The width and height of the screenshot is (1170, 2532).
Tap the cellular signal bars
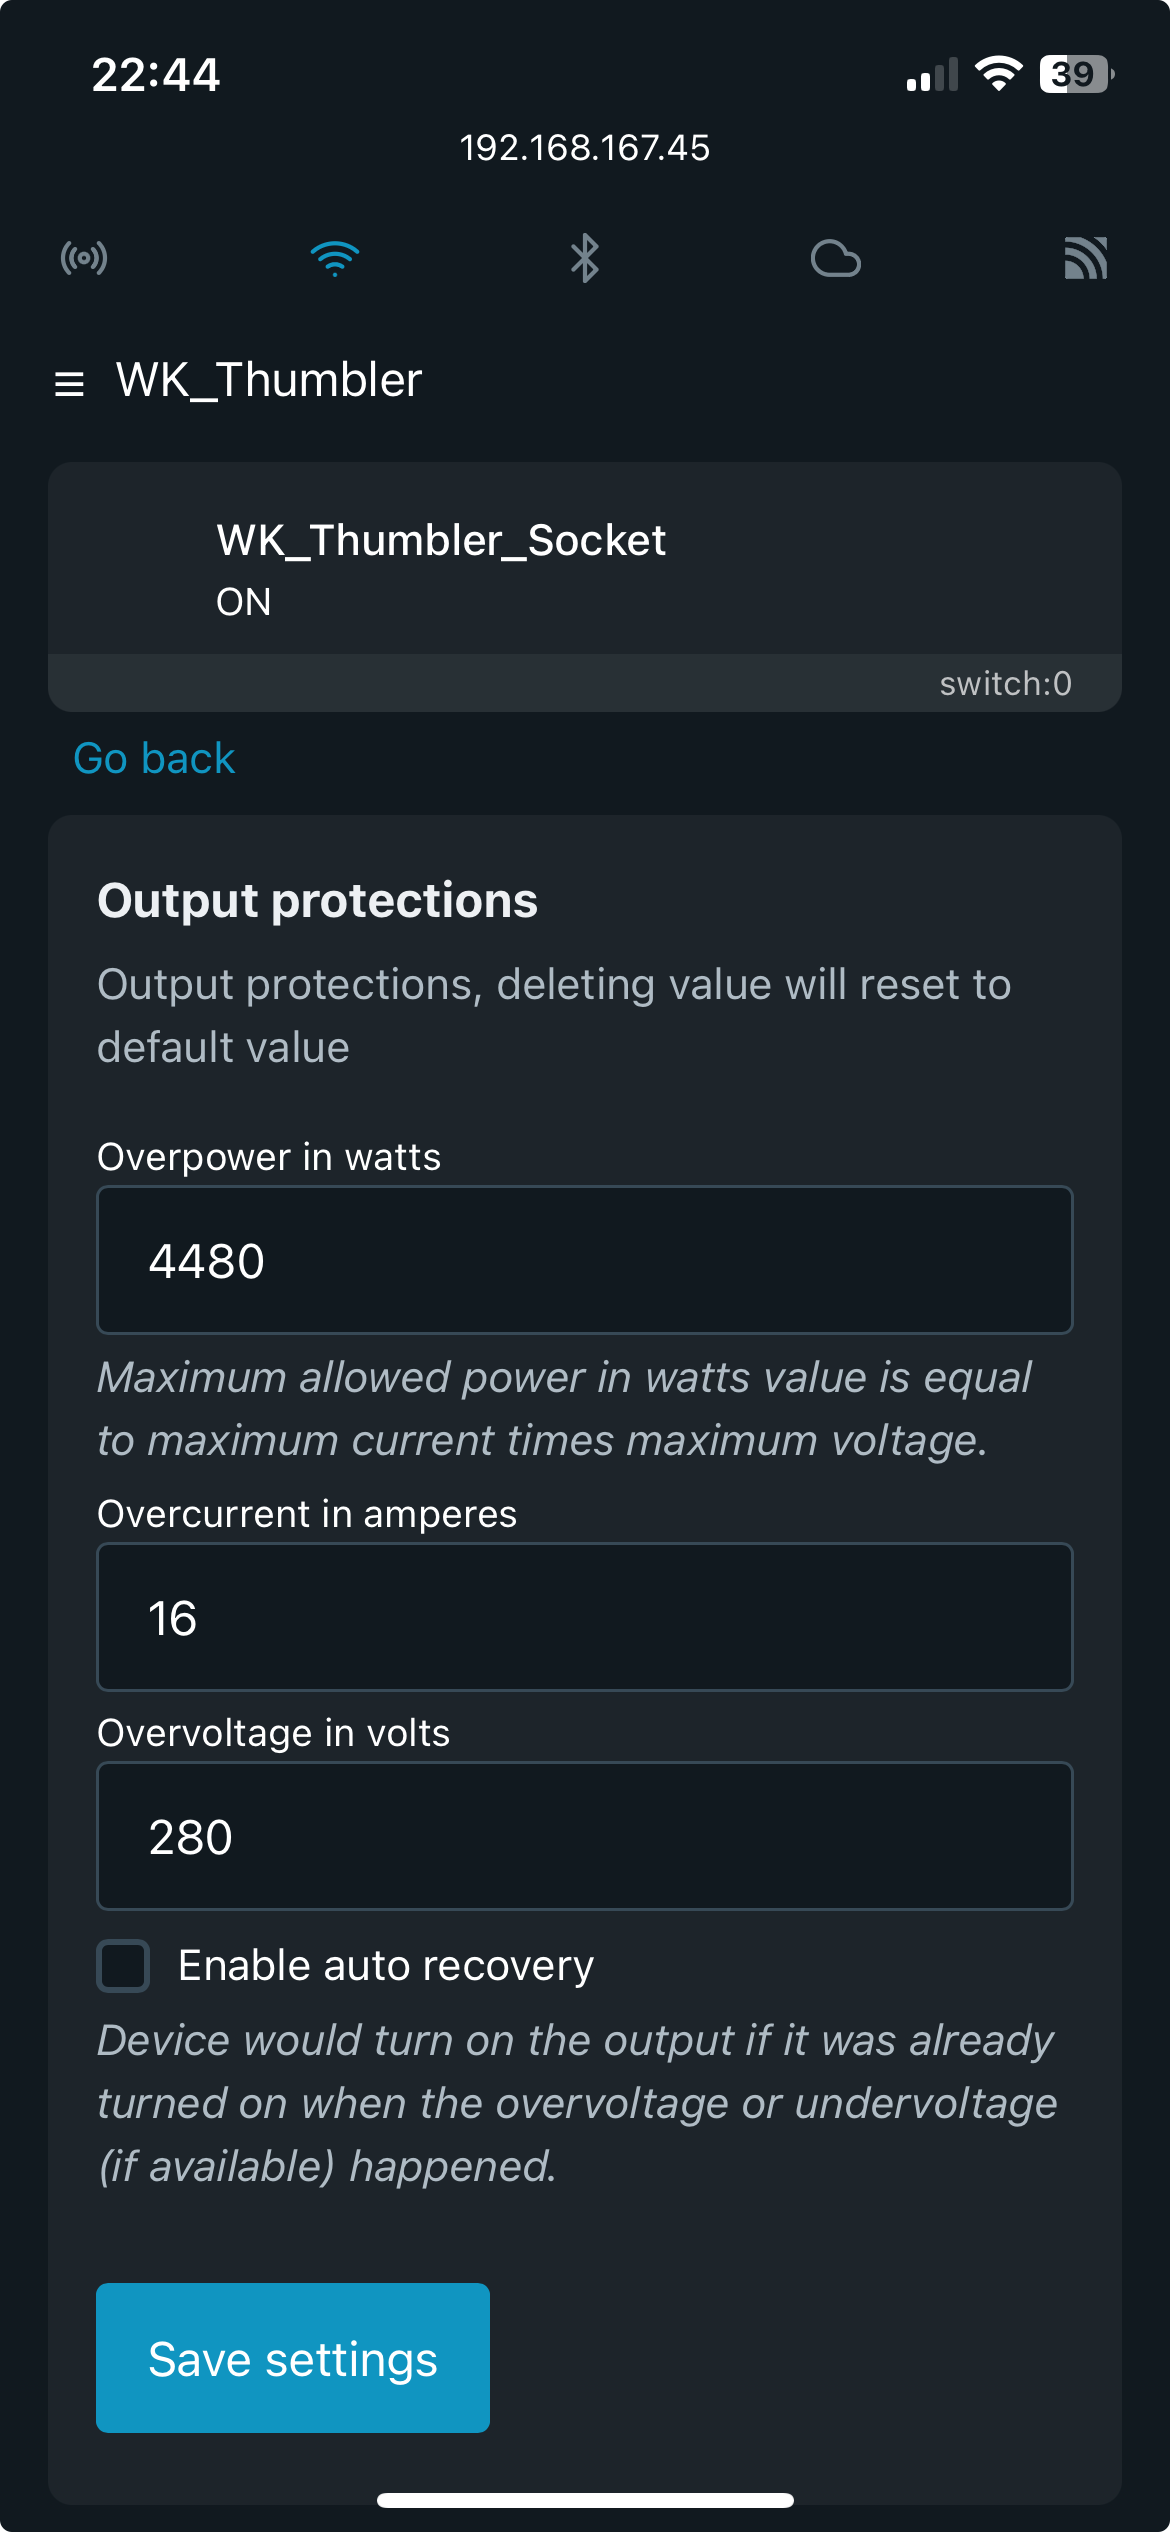tap(932, 75)
